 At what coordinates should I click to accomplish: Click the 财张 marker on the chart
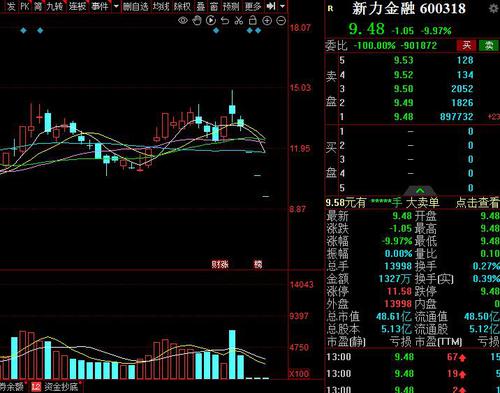[220, 265]
